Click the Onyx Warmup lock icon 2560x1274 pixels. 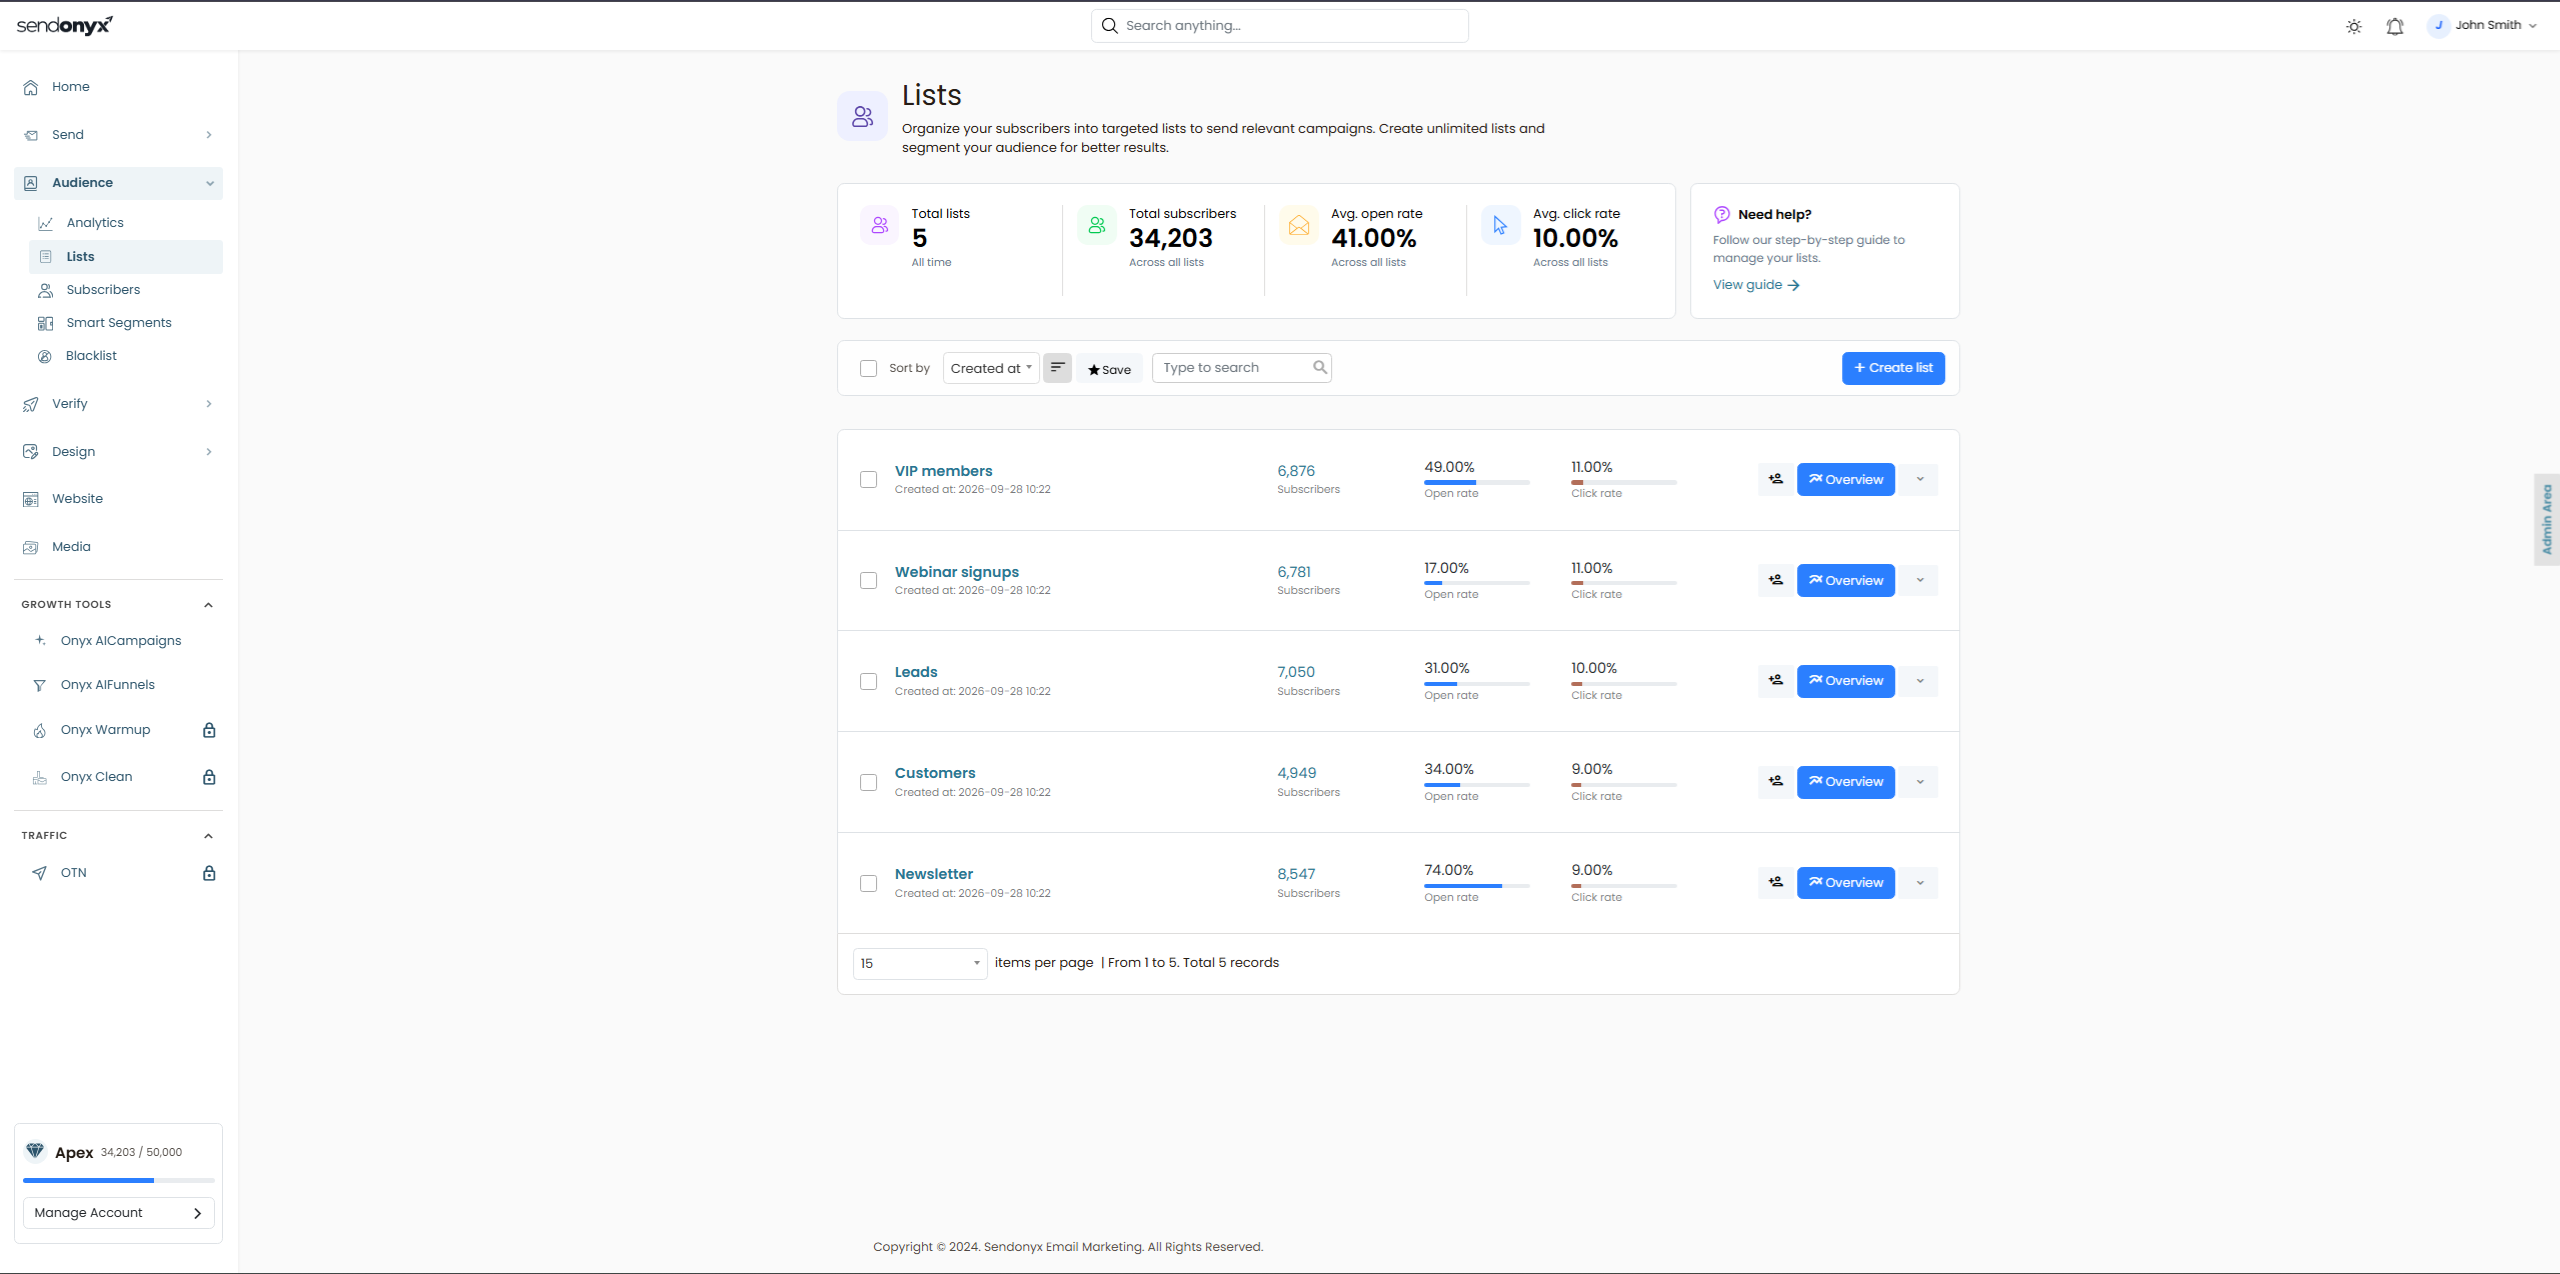(x=209, y=730)
